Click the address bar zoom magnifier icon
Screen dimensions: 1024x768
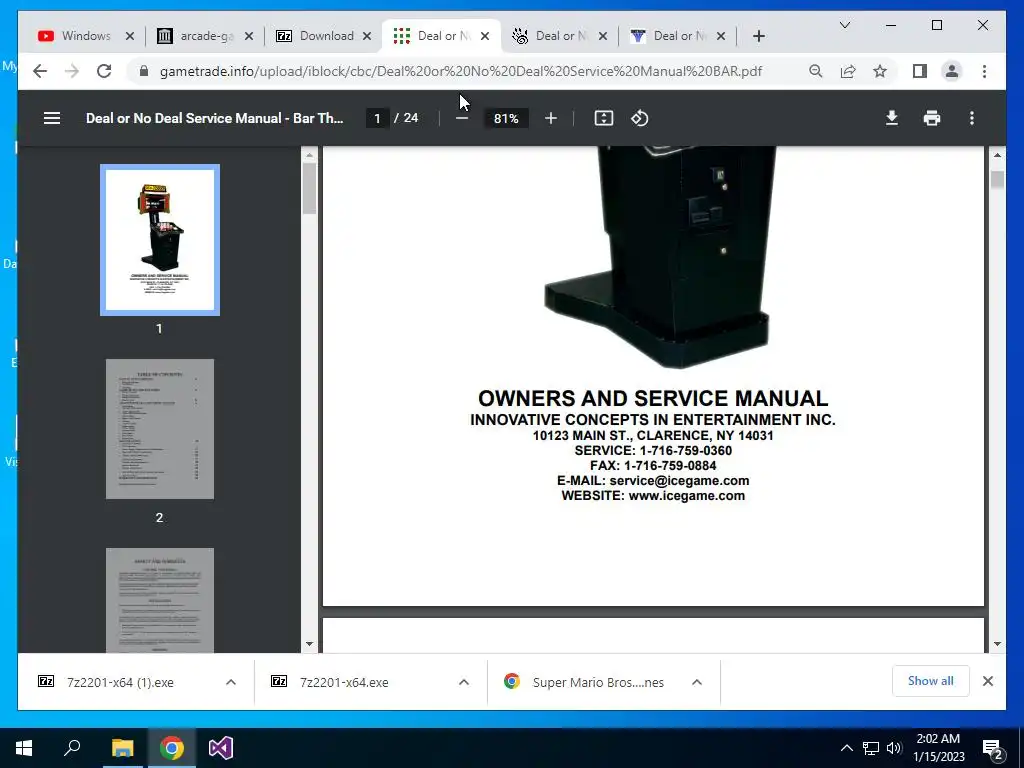[x=816, y=71]
